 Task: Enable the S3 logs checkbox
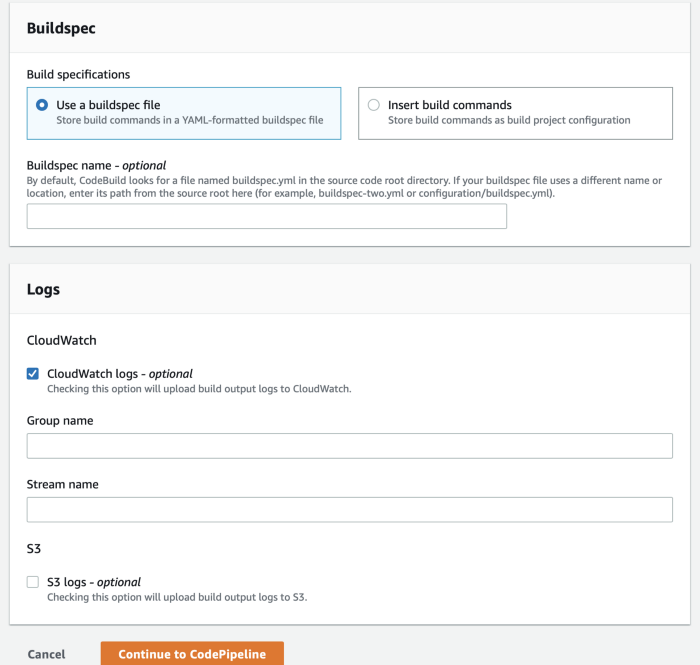pyautogui.click(x=33, y=582)
